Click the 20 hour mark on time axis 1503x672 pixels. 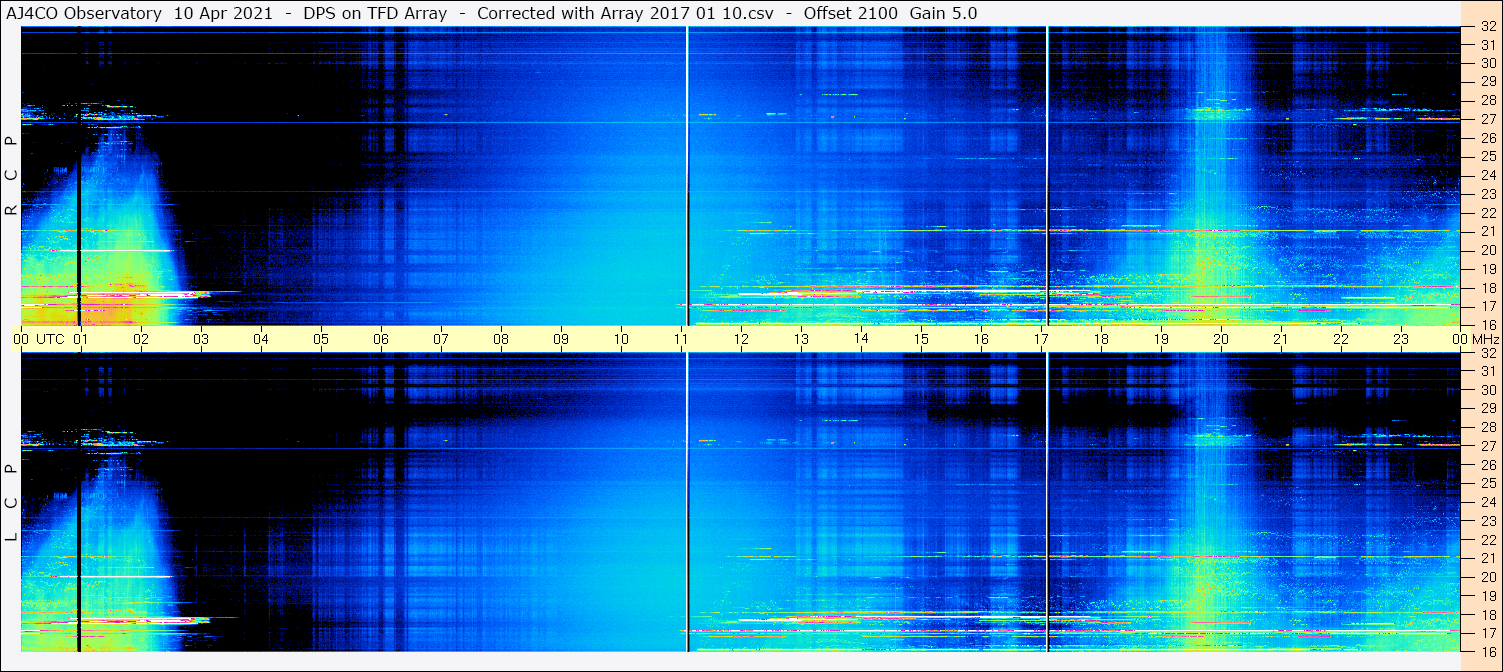coord(1221,339)
